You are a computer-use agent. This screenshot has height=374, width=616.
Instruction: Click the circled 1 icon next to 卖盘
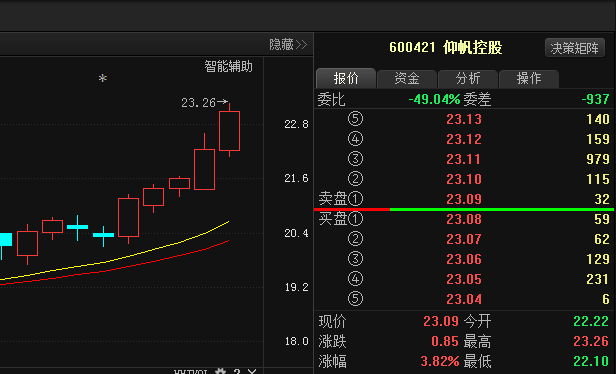[x=355, y=199]
